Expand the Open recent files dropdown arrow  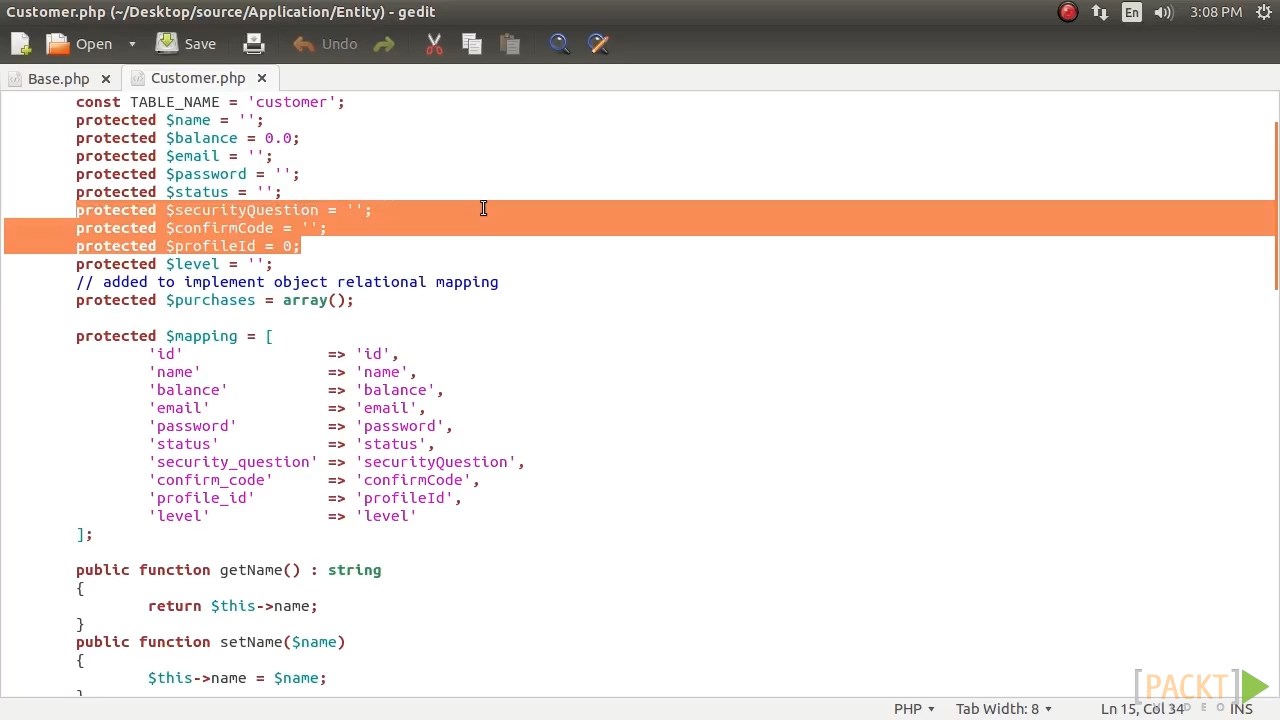click(131, 44)
